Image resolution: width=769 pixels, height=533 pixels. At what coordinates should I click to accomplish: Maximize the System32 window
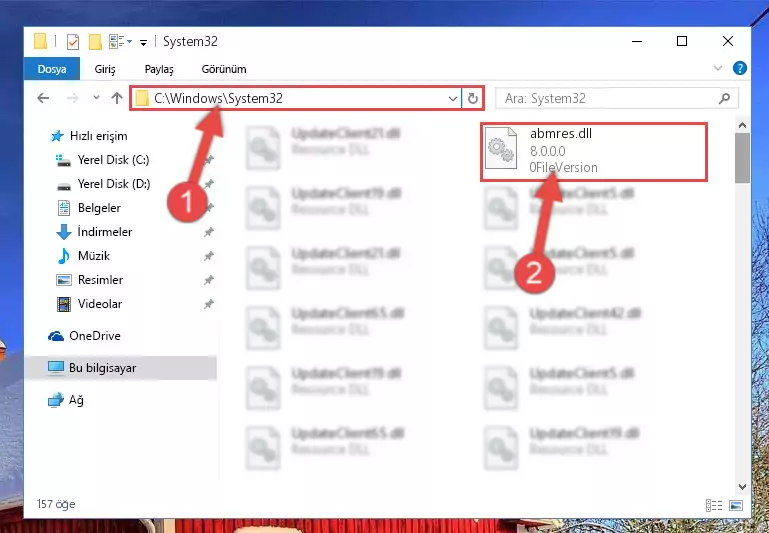(682, 41)
